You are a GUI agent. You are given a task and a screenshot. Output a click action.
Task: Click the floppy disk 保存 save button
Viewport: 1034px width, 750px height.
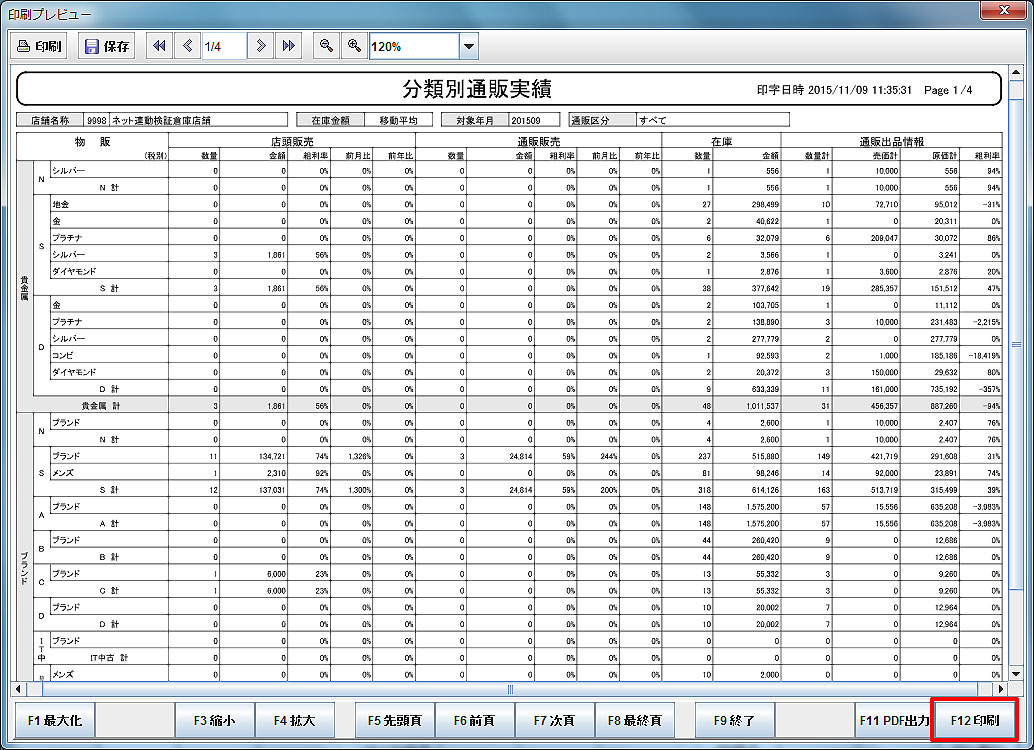point(107,46)
